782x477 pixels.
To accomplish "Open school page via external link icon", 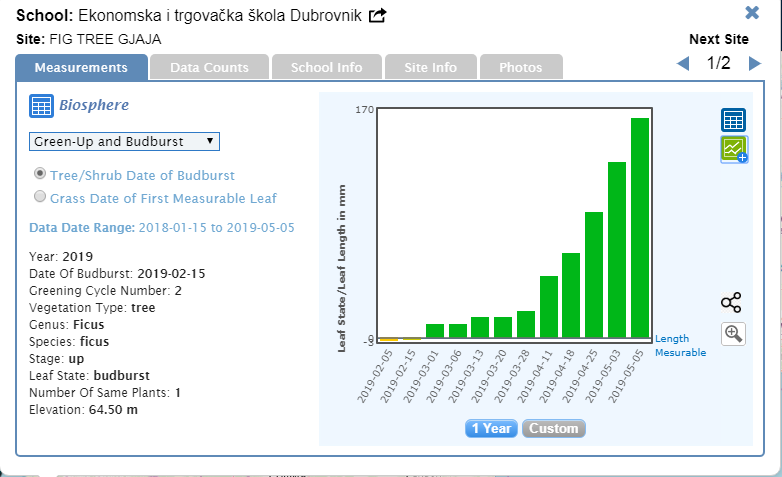I will point(377,16).
